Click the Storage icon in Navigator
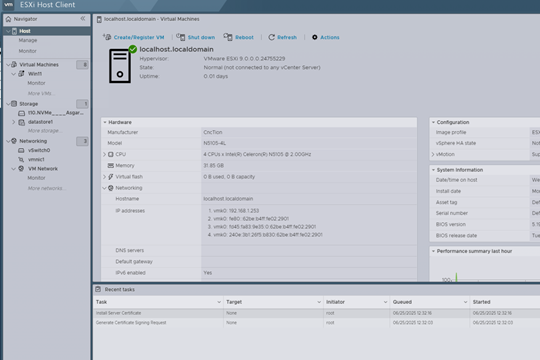Screen dimensions: 540x360 (x=14, y=104)
